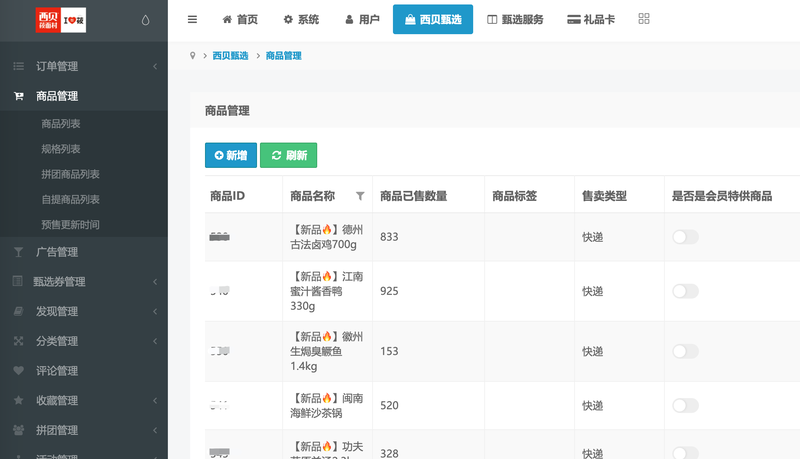Open the 首页 home tab
800x459 pixels.
pyautogui.click(x=240, y=19)
